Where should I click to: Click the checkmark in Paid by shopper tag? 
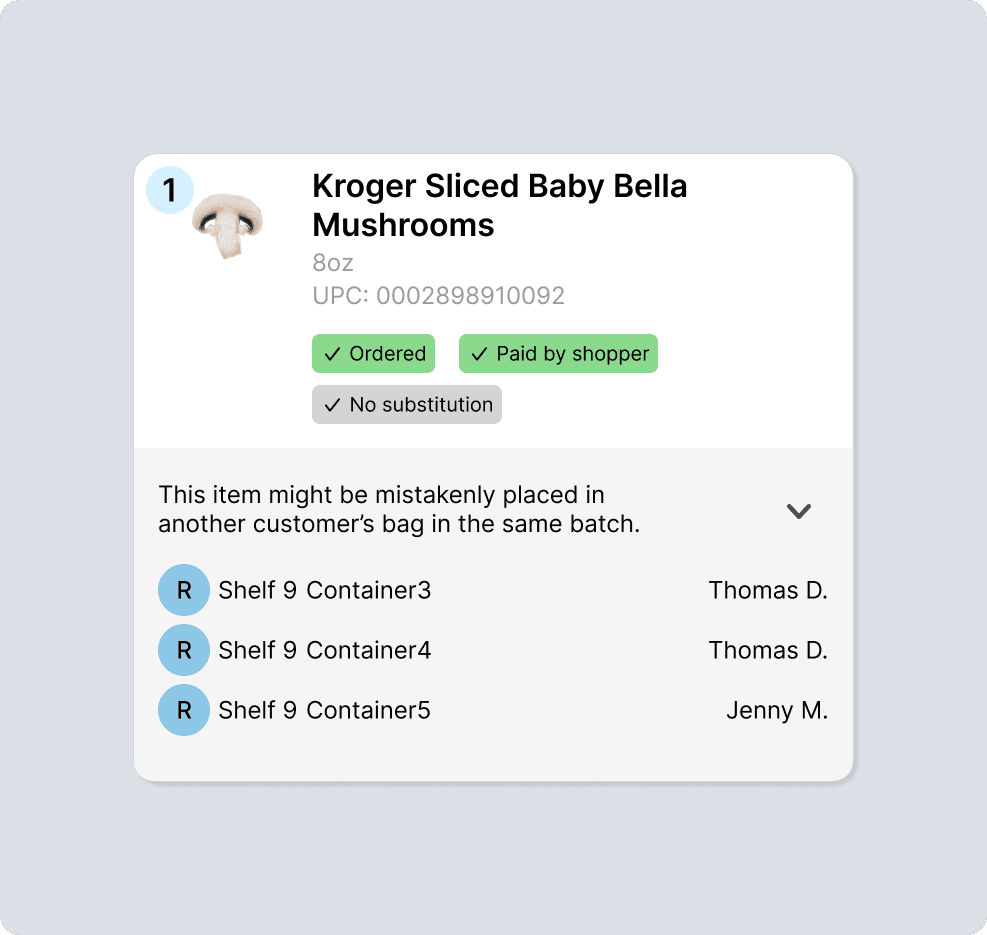click(x=479, y=354)
